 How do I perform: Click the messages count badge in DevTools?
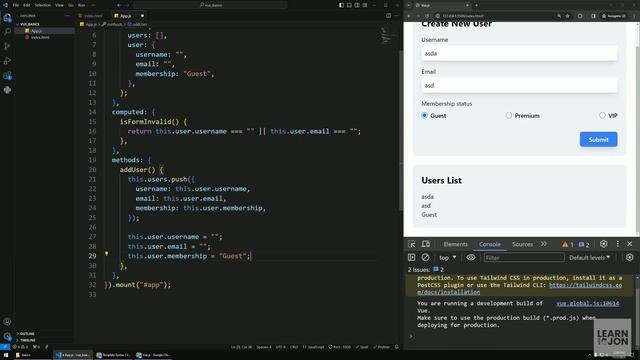(584, 244)
